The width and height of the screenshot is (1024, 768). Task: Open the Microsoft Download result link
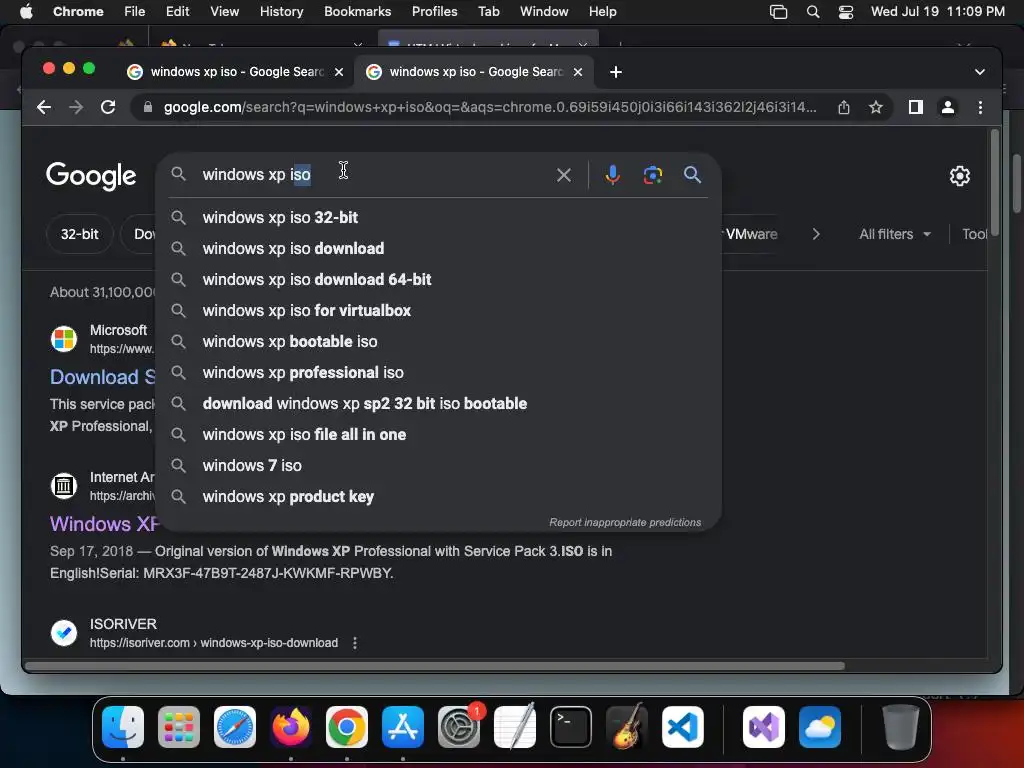tap(103, 377)
